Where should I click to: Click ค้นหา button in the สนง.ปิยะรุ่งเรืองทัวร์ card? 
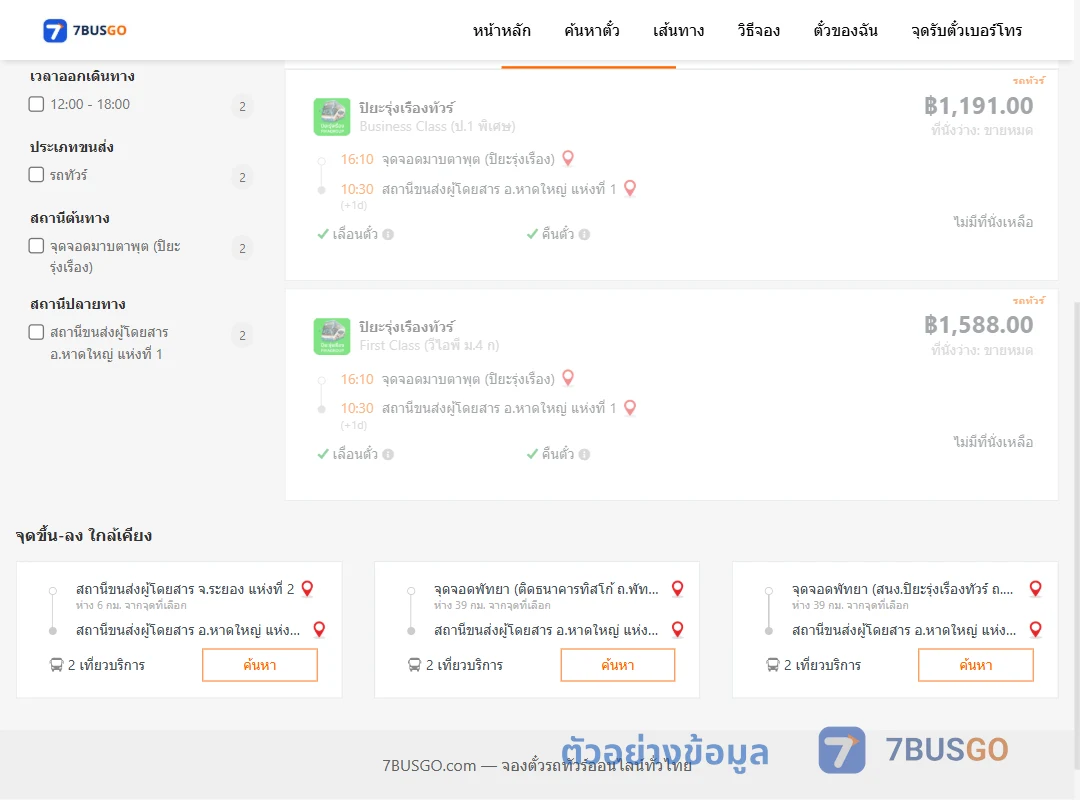[x=976, y=665]
